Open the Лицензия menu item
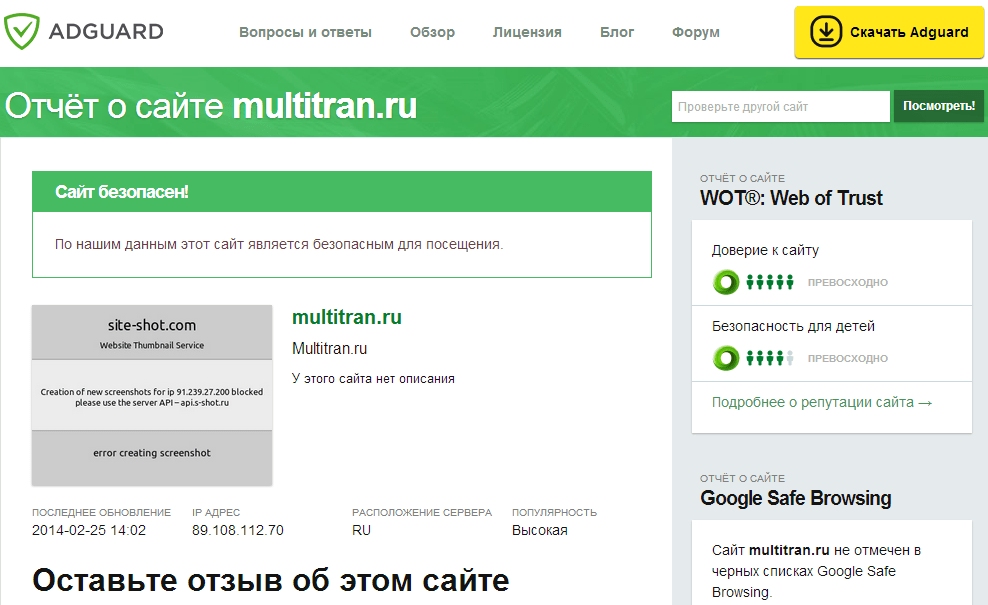988x605 pixels. click(x=527, y=32)
